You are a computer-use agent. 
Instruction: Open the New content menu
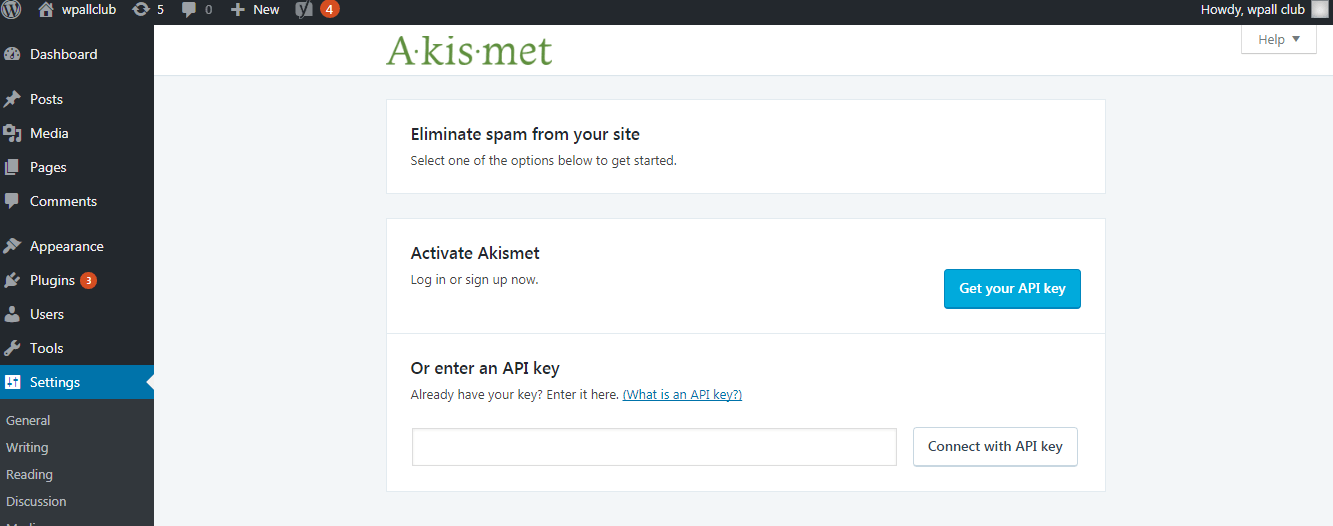coord(256,10)
